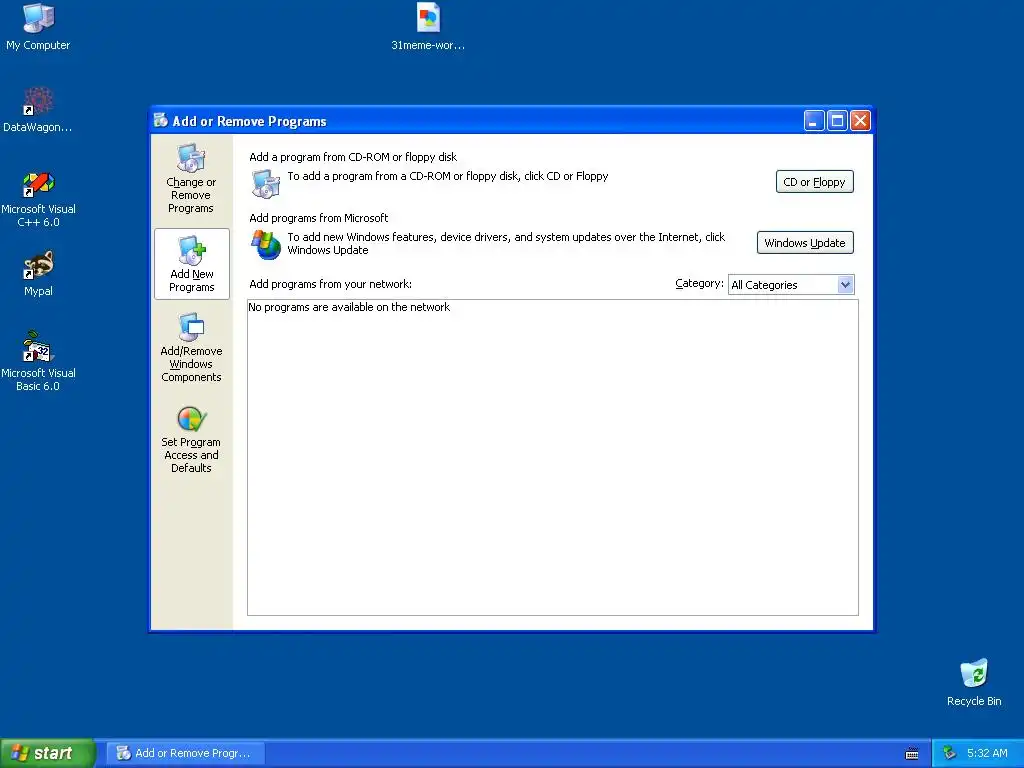Screen dimensions: 1024x768
Task: Close the Add or Remove Programs window
Action: pos(861,121)
